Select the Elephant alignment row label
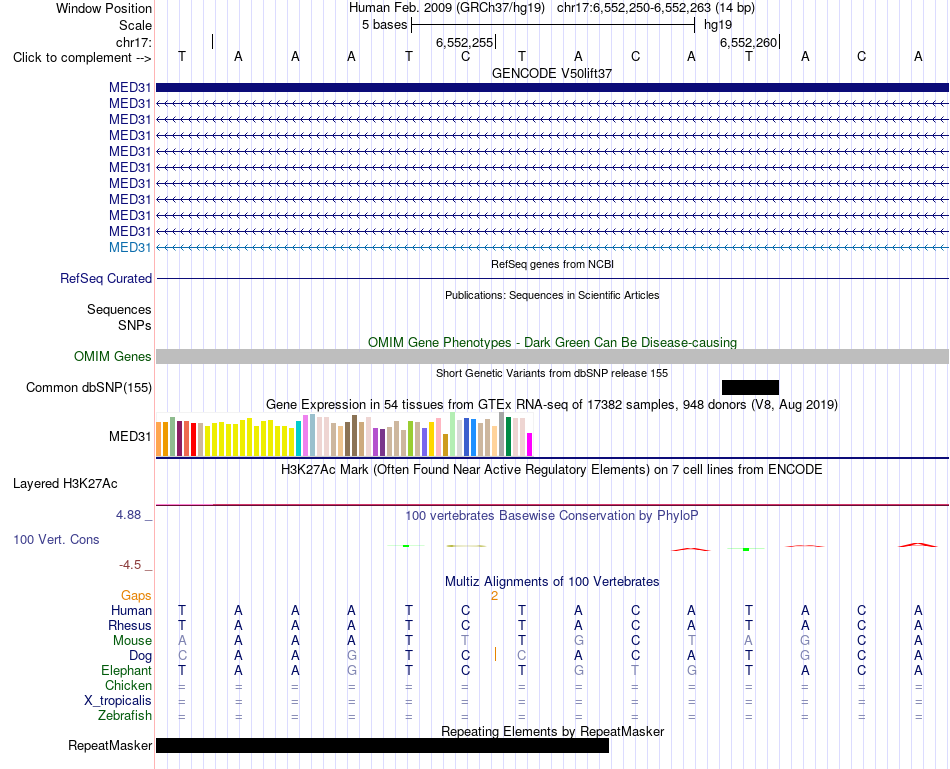950x769 pixels. click(x=126, y=671)
